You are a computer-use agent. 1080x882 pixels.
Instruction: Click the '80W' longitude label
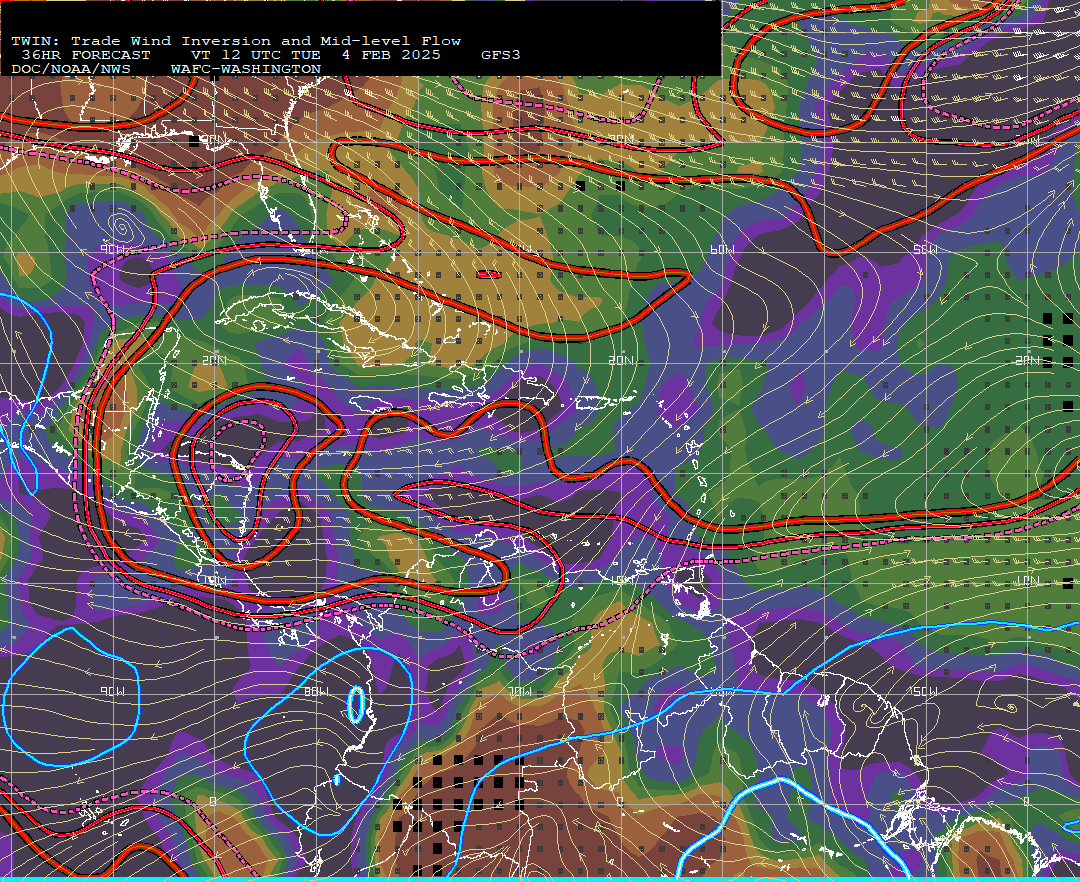(317, 691)
